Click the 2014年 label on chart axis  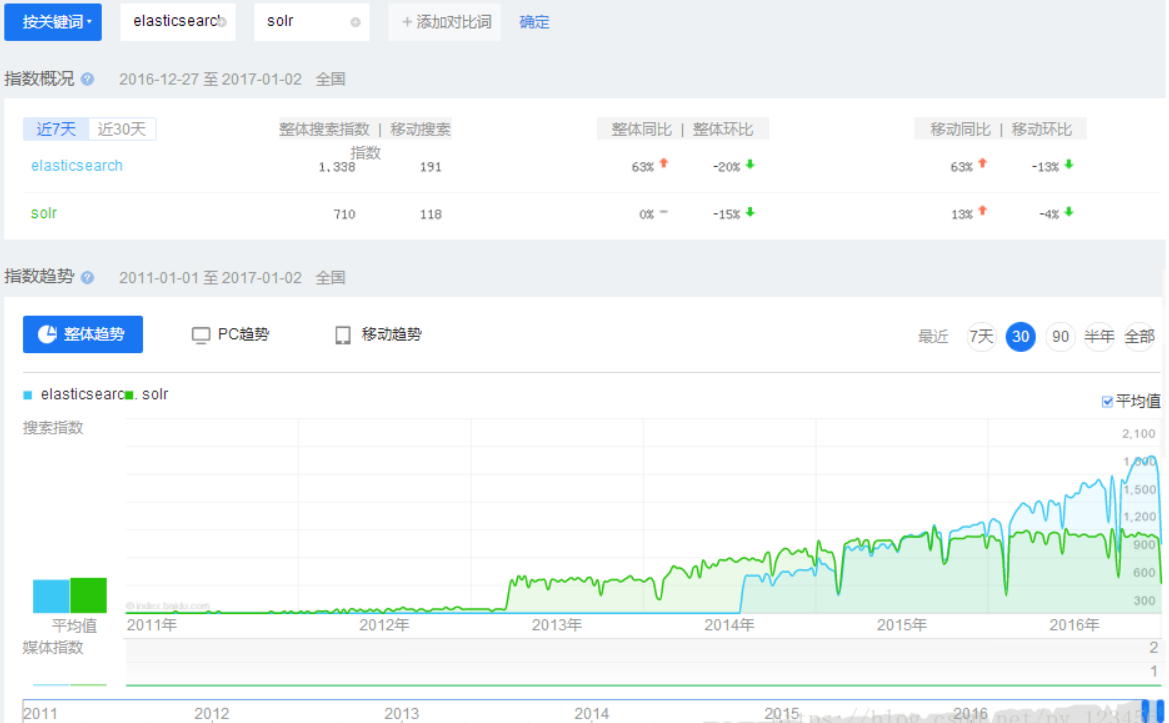click(x=728, y=625)
